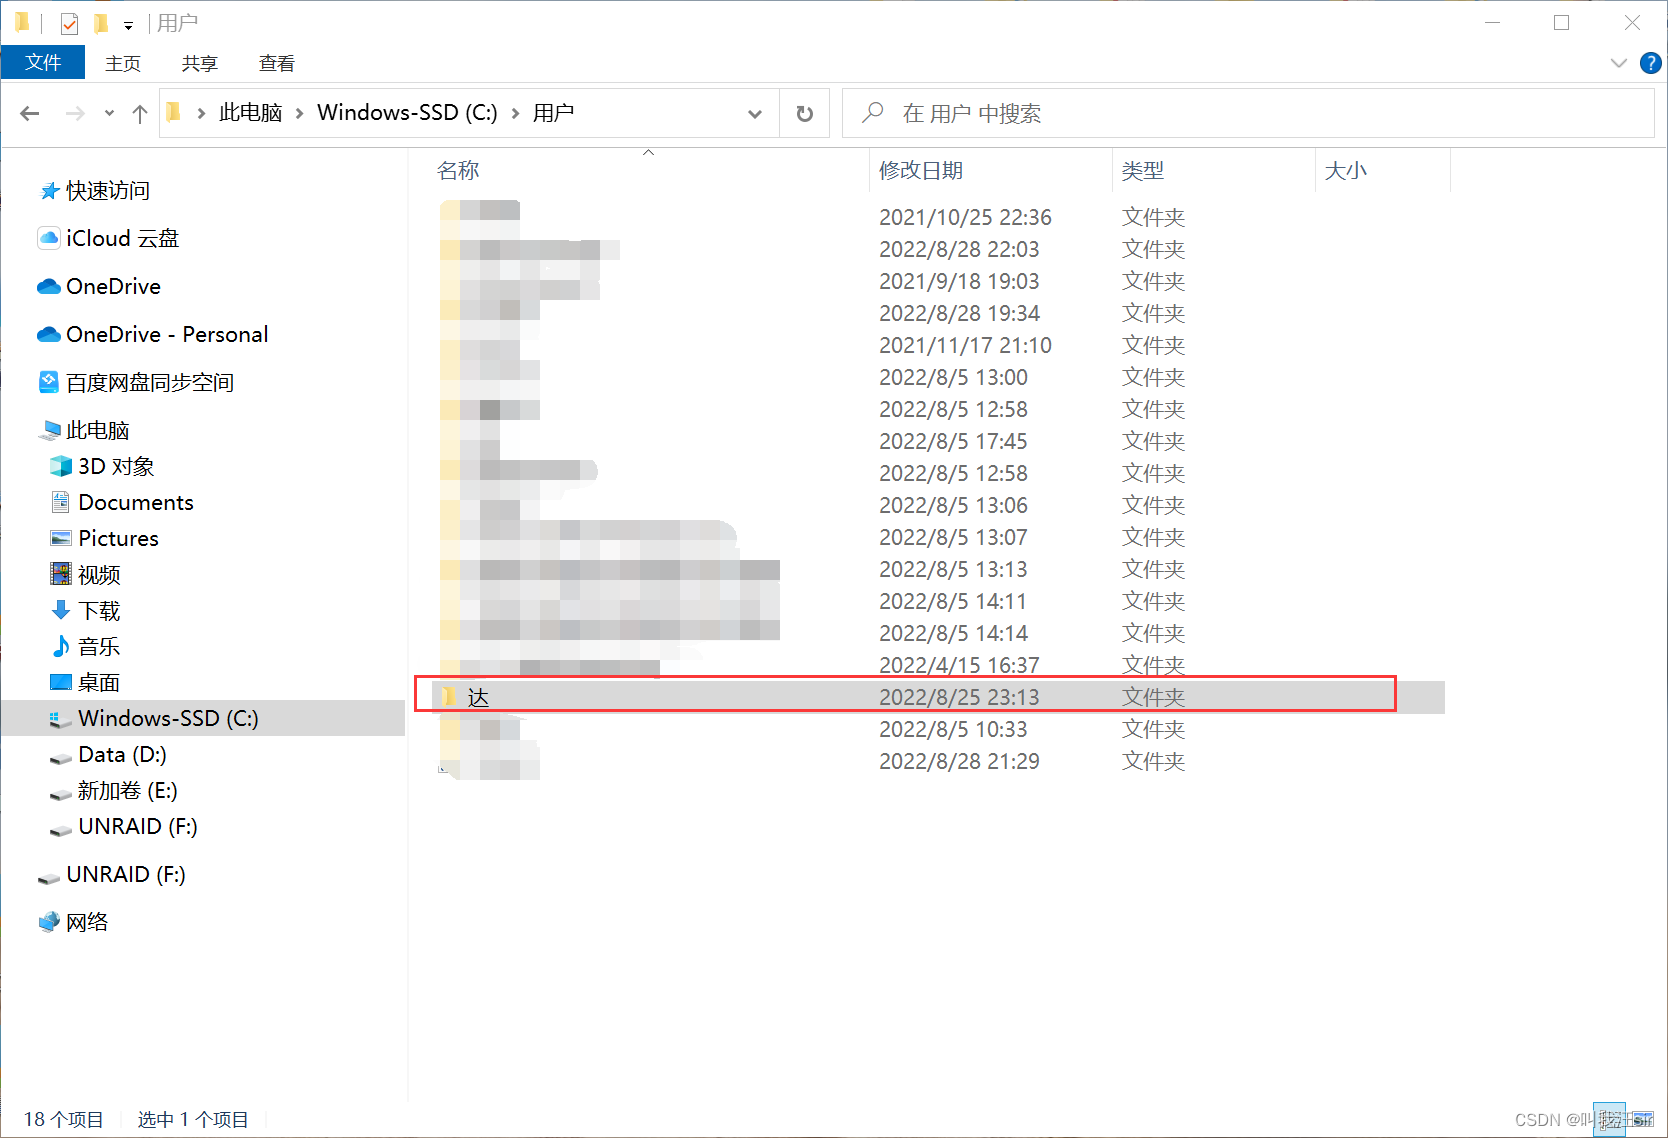Open the help question mark icon
The width and height of the screenshot is (1668, 1138).
tap(1651, 63)
